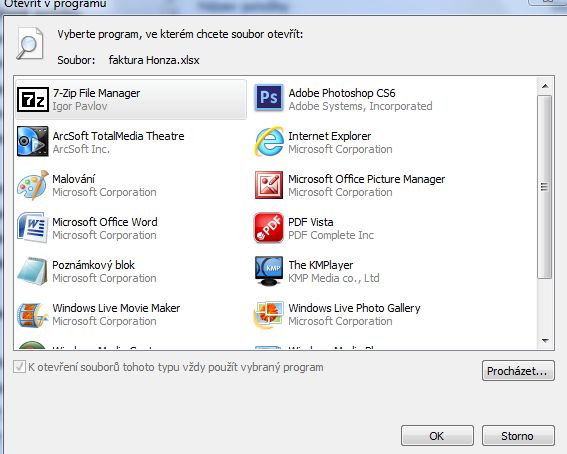
Task: Click "Windows Live Photo Gallery" label
Action: pos(354,308)
